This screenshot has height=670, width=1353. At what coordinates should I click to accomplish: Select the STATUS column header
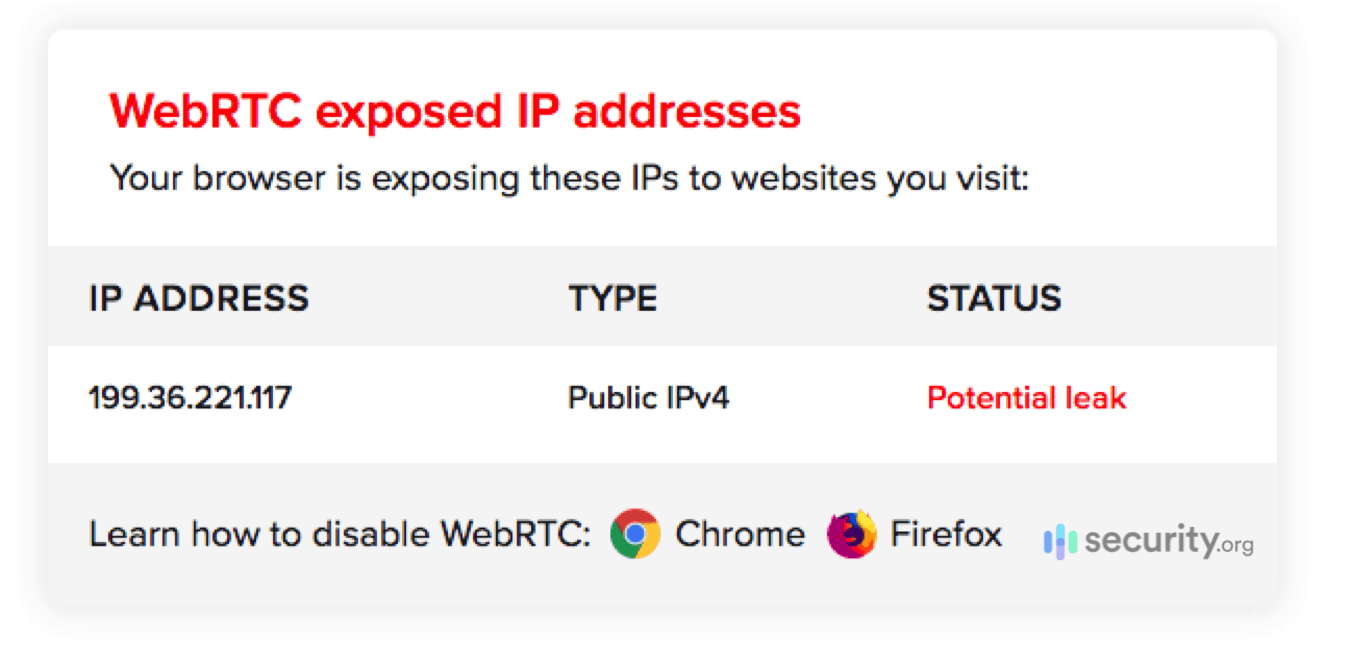[x=995, y=297]
